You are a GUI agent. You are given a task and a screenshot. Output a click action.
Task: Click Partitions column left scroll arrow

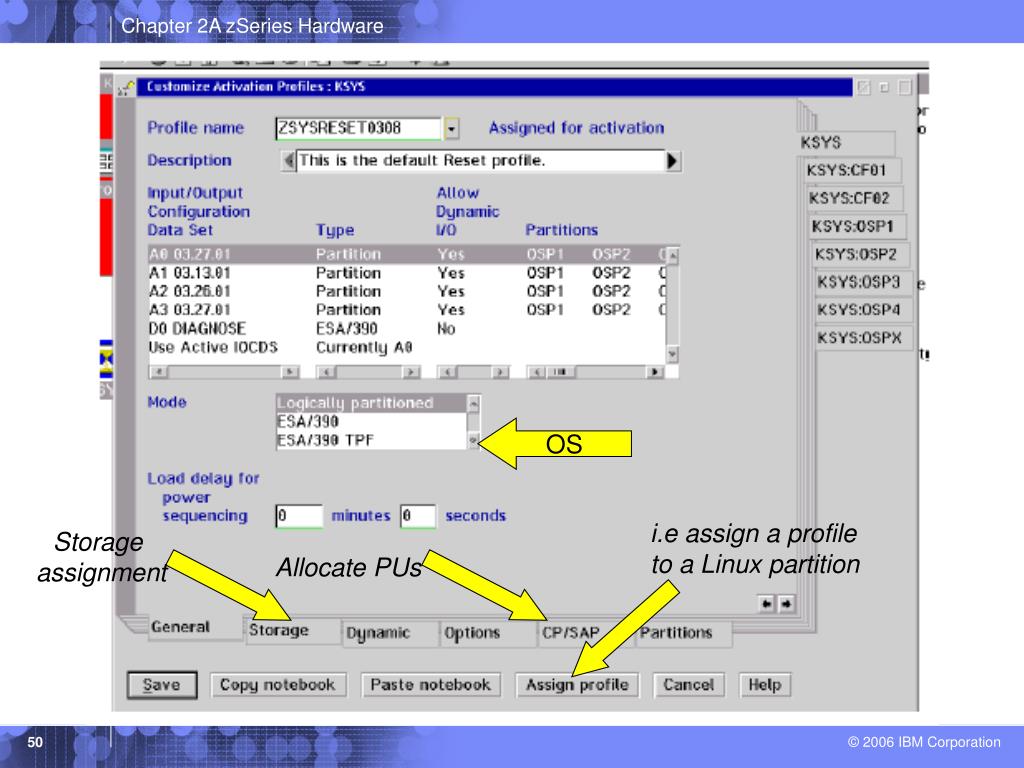(537, 372)
